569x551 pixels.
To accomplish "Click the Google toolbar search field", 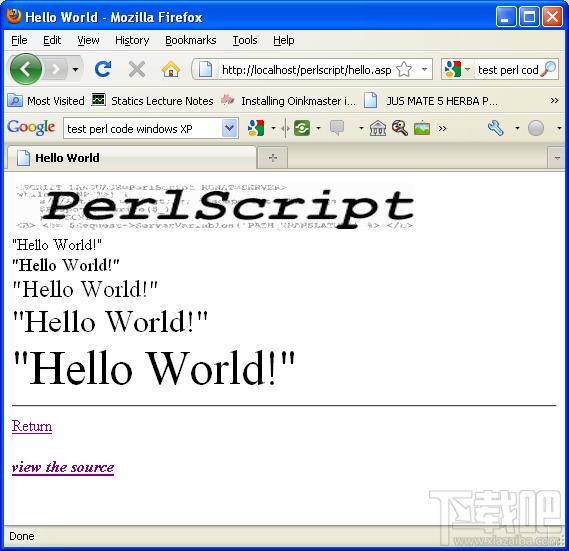I will pyautogui.click(x=143, y=128).
